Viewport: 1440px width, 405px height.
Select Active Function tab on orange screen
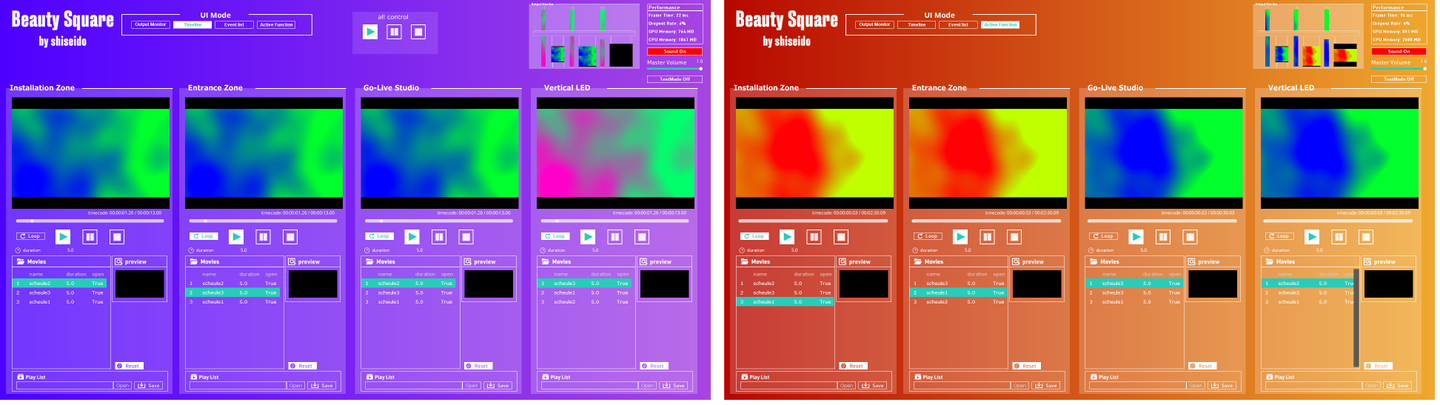(x=1000, y=24)
